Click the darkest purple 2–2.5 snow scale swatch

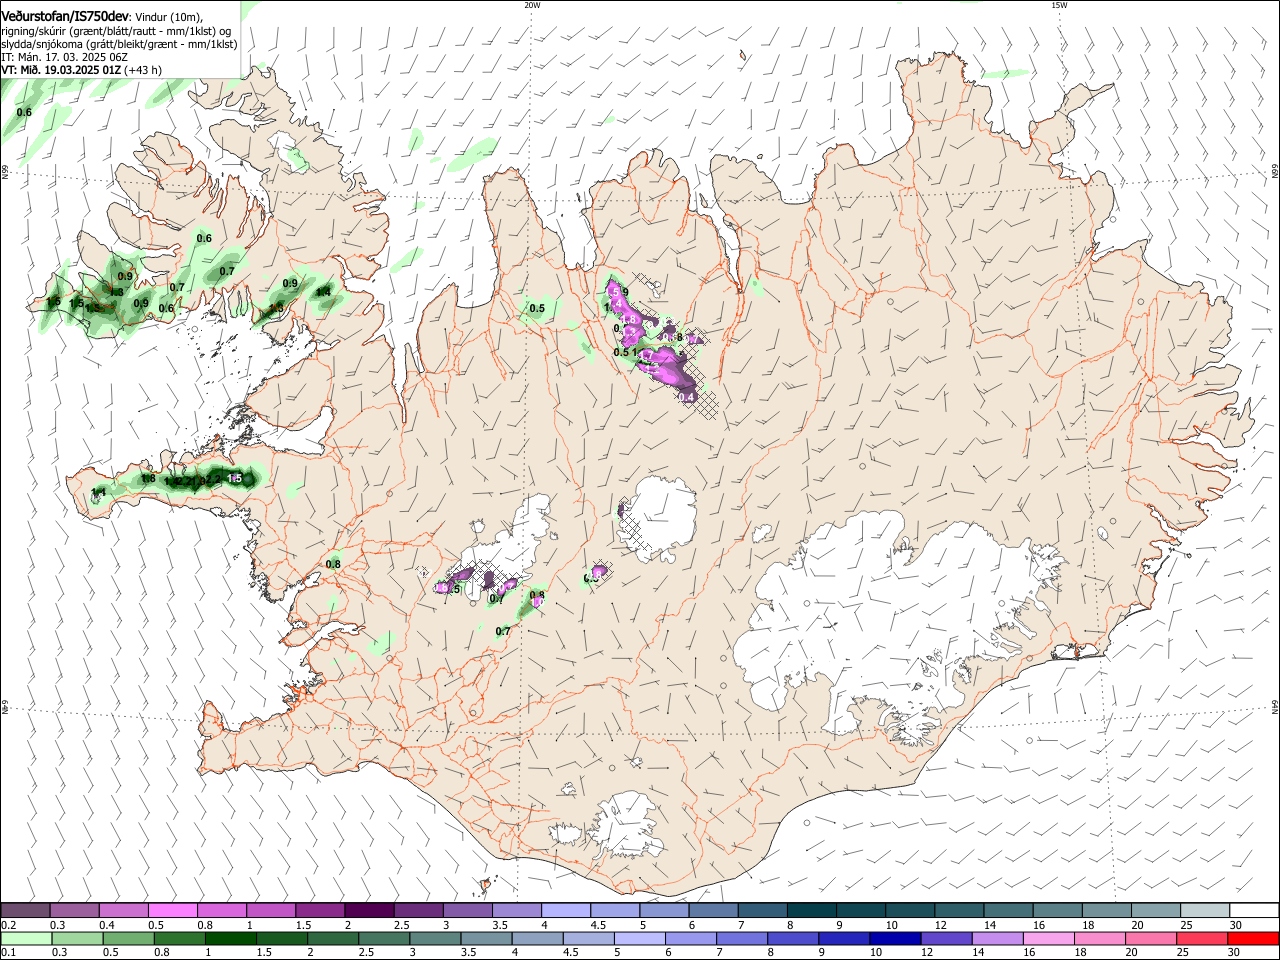[x=369, y=910]
